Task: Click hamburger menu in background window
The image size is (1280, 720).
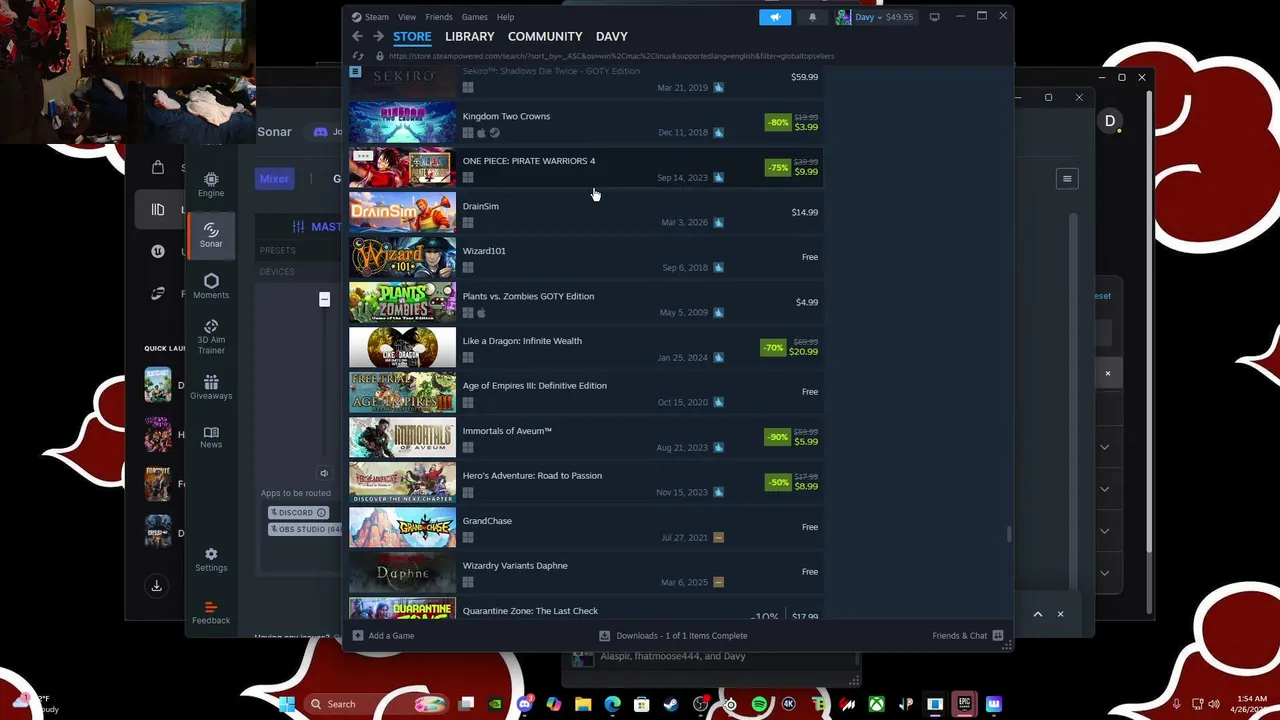Action: click(x=1067, y=179)
